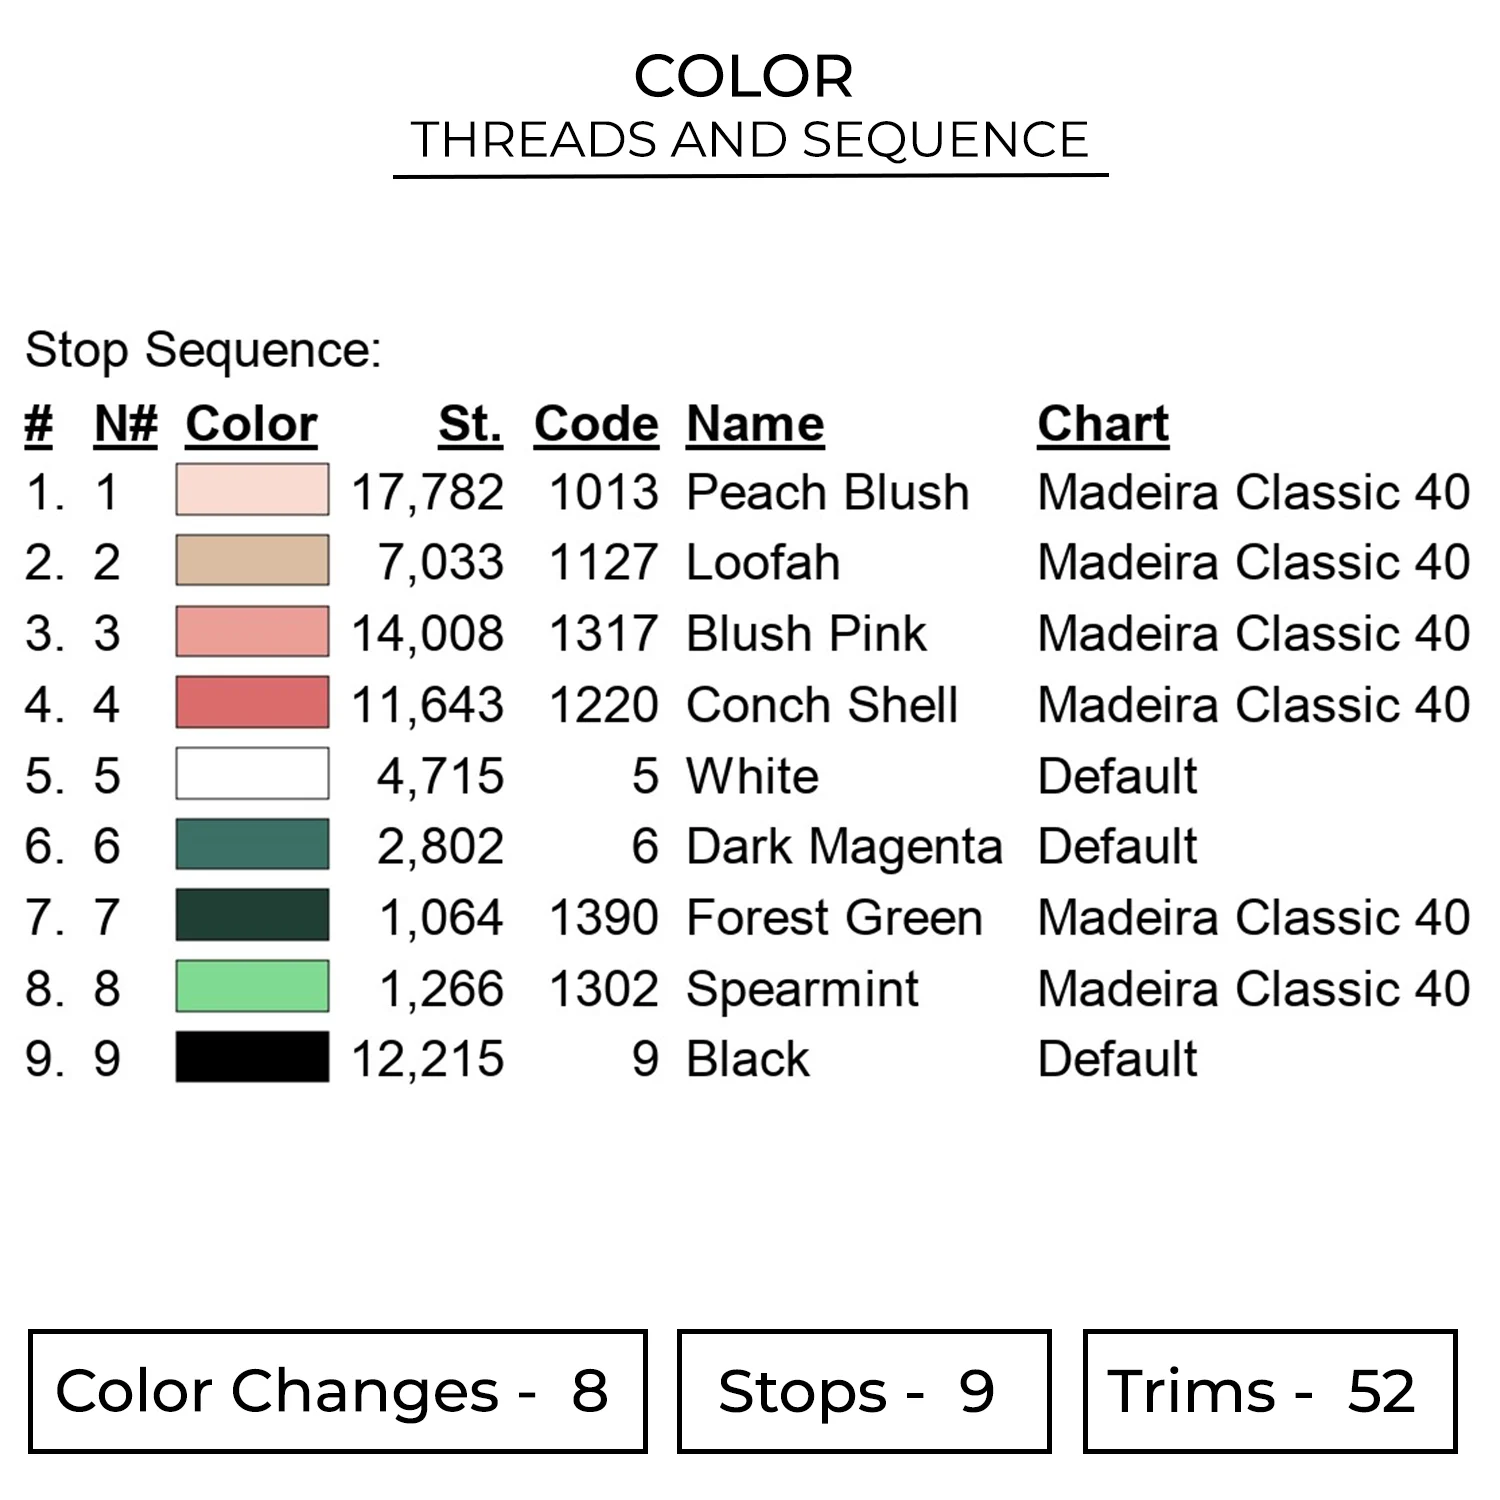Click the Conch Shell red swatch
The height and width of the screenshot is (1500, 1500).
[252, 702]
